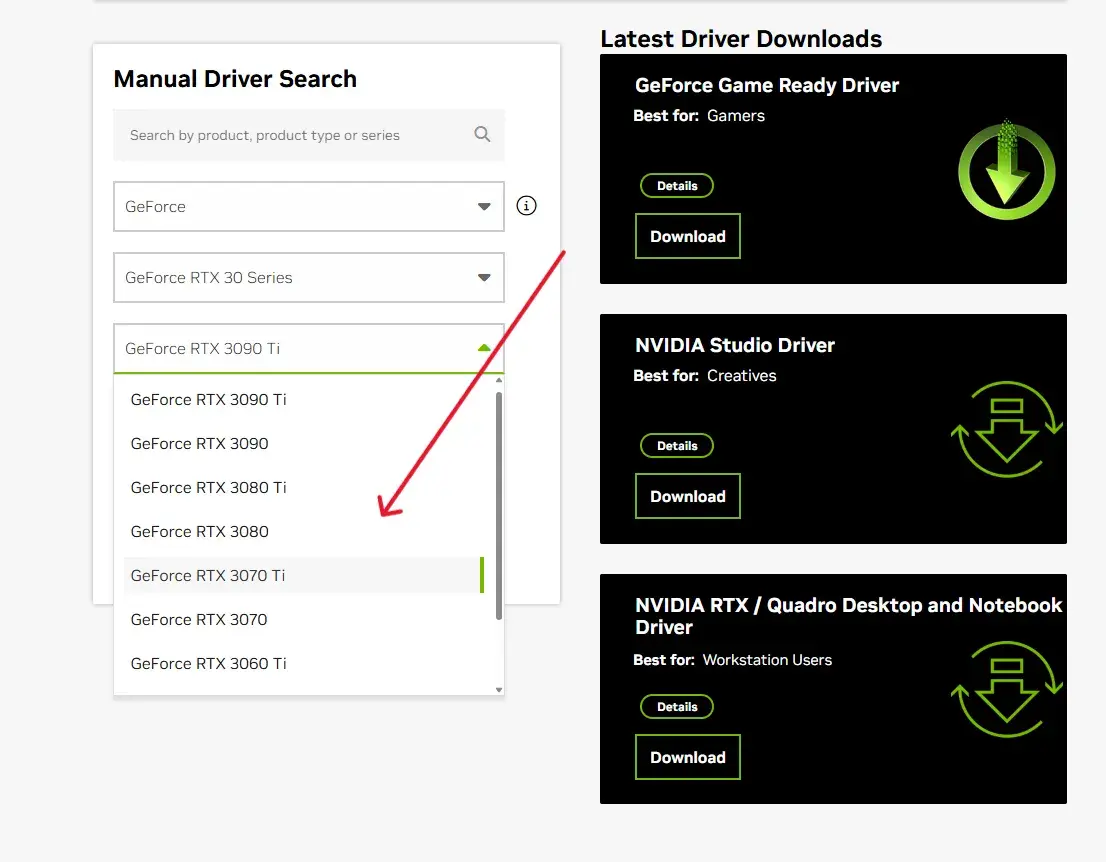Select GeForce RTX 3080 from the list
This screenshot has height=862, width=1106.
200,531
